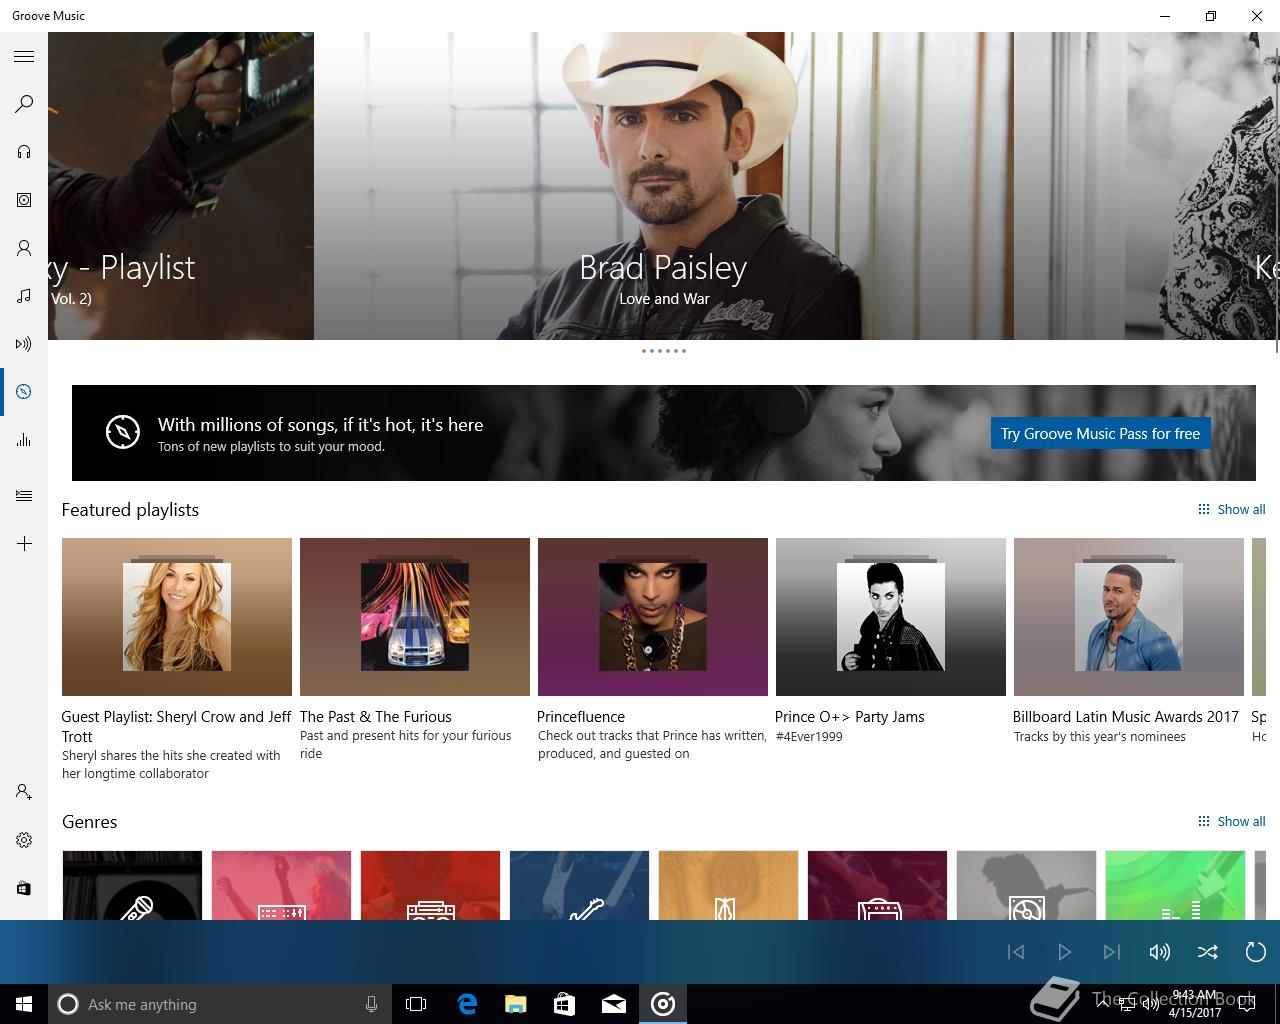The height and width of the screenshot is (1024, 1280).
Task: Click the title 'Guest Playlist: Sheryl Crow and Jeff Trott'
Action: tap(176, 726)
